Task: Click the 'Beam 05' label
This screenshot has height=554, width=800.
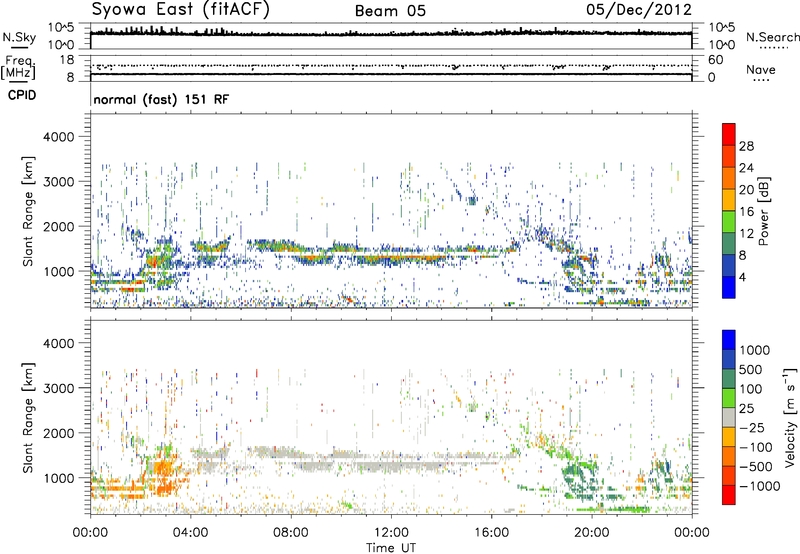Action: click(x=390, y=11)
